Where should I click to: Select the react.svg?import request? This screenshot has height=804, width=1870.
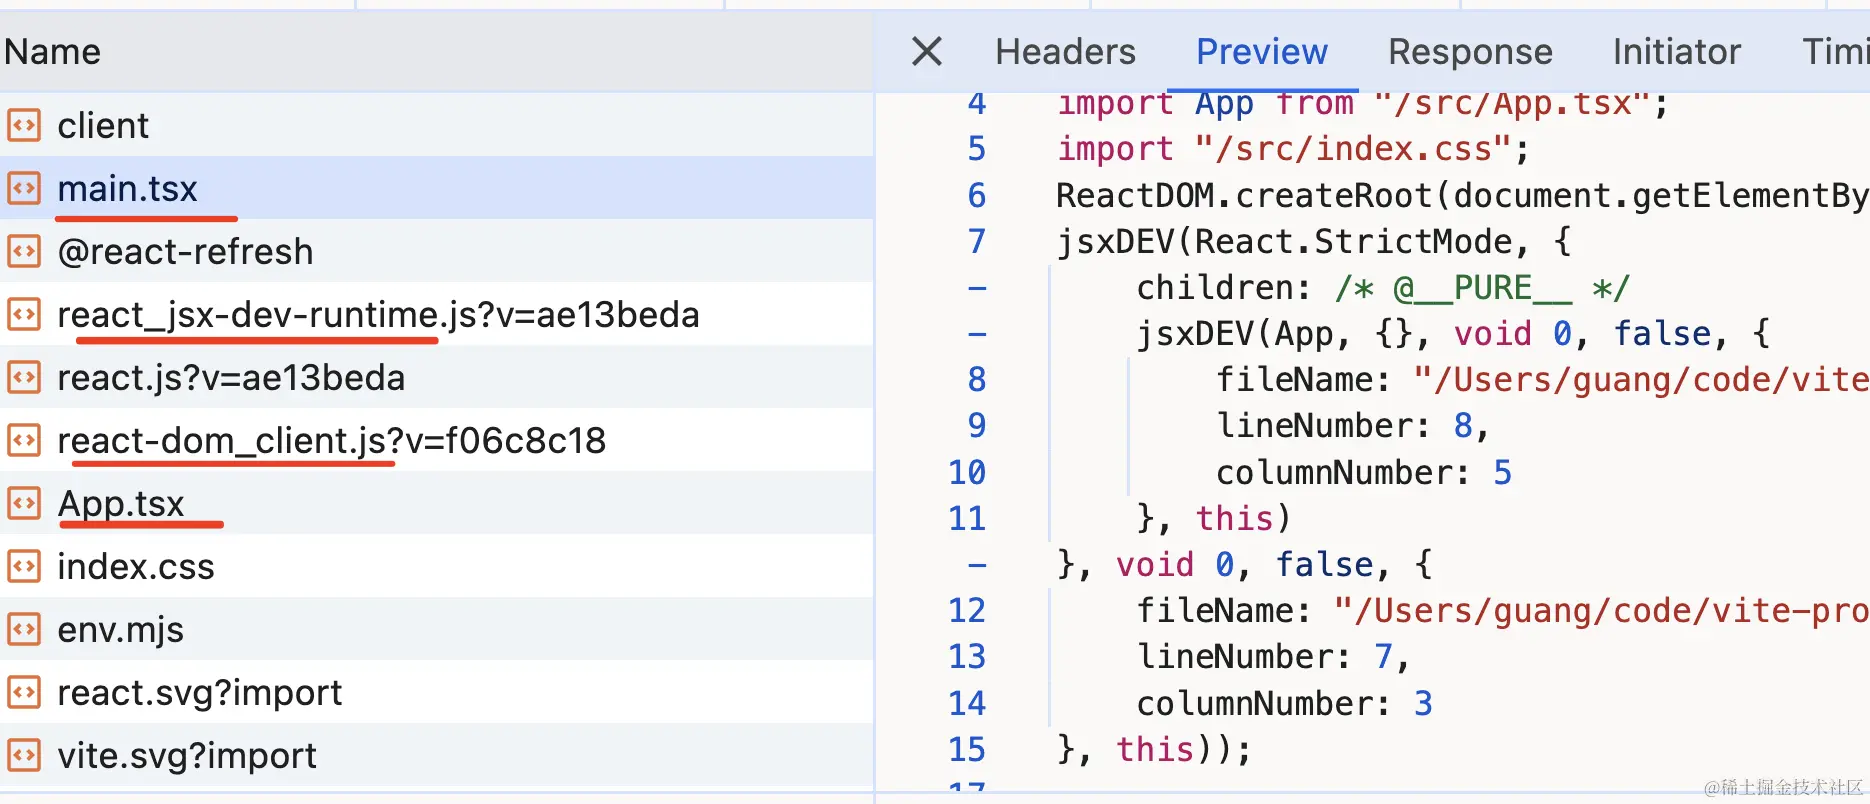click(x=437, y=692)
